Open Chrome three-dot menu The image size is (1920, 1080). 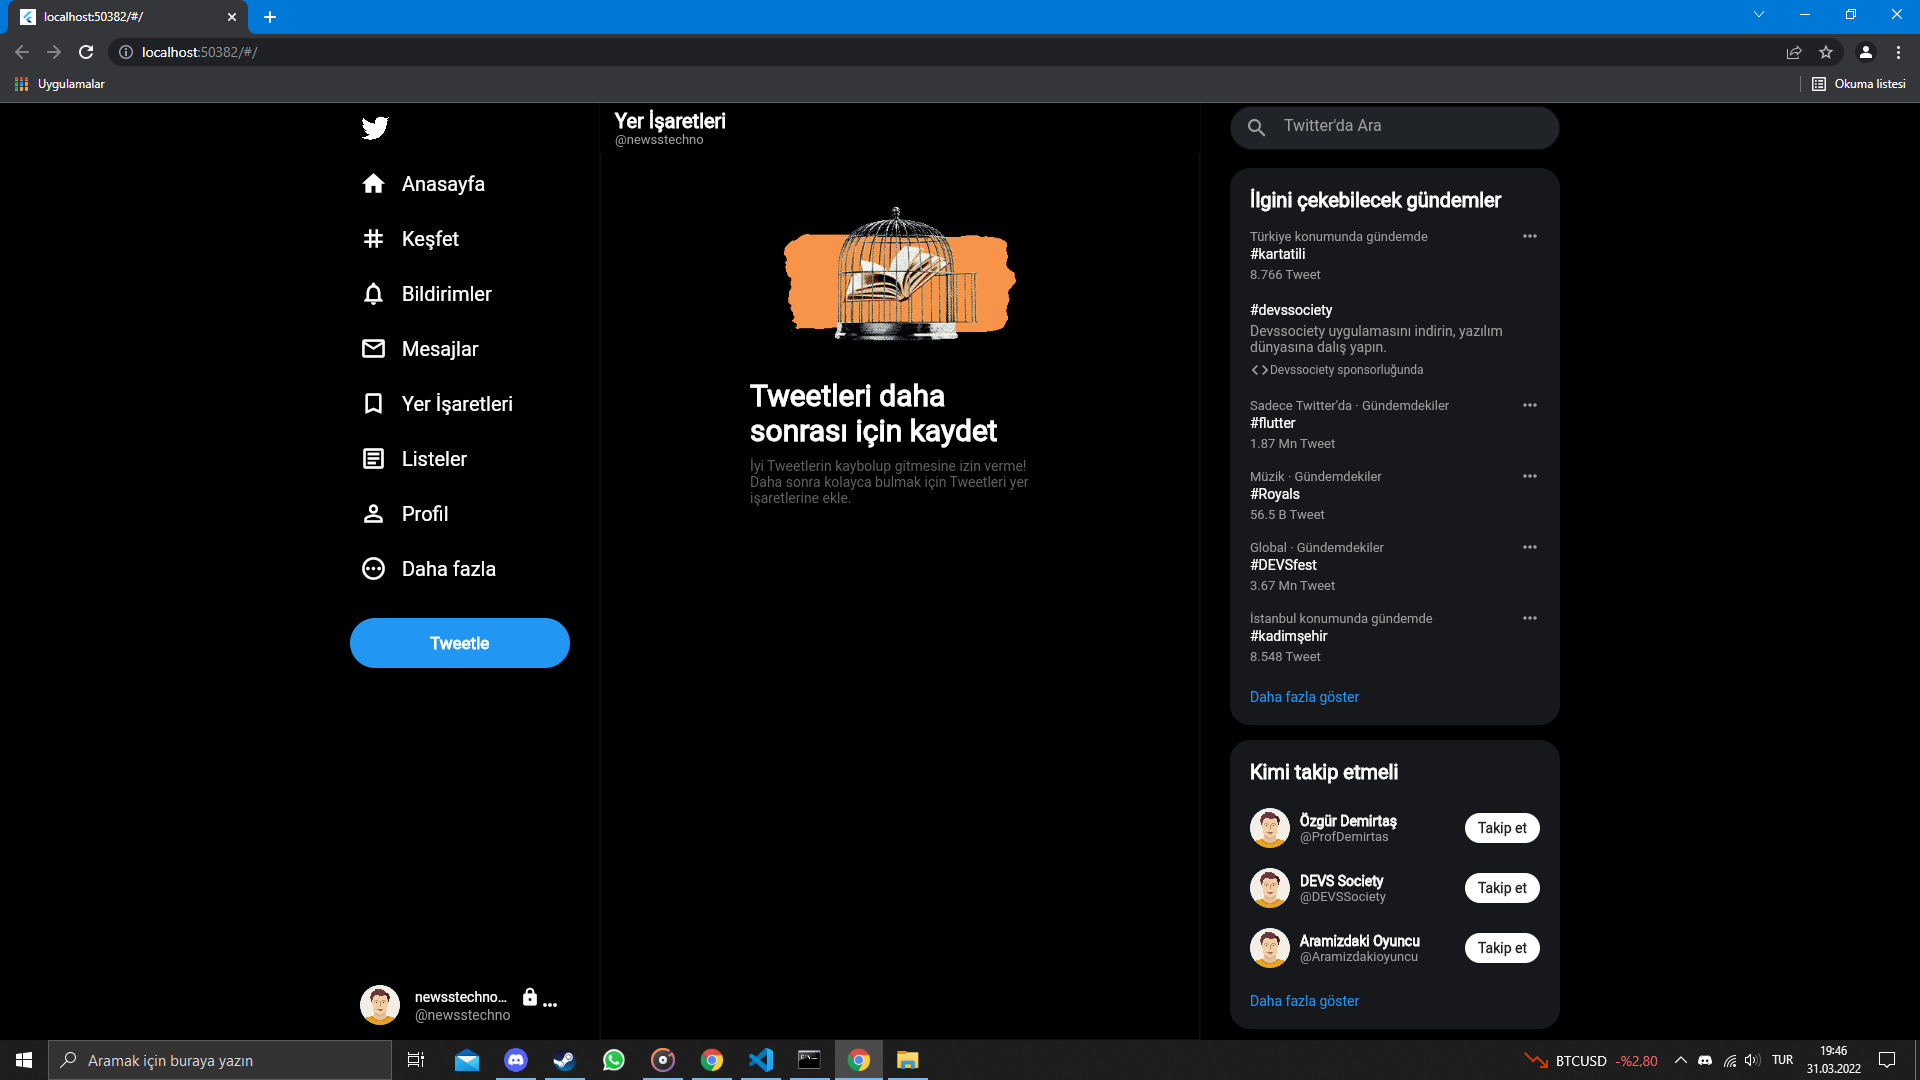point(1898,52)
